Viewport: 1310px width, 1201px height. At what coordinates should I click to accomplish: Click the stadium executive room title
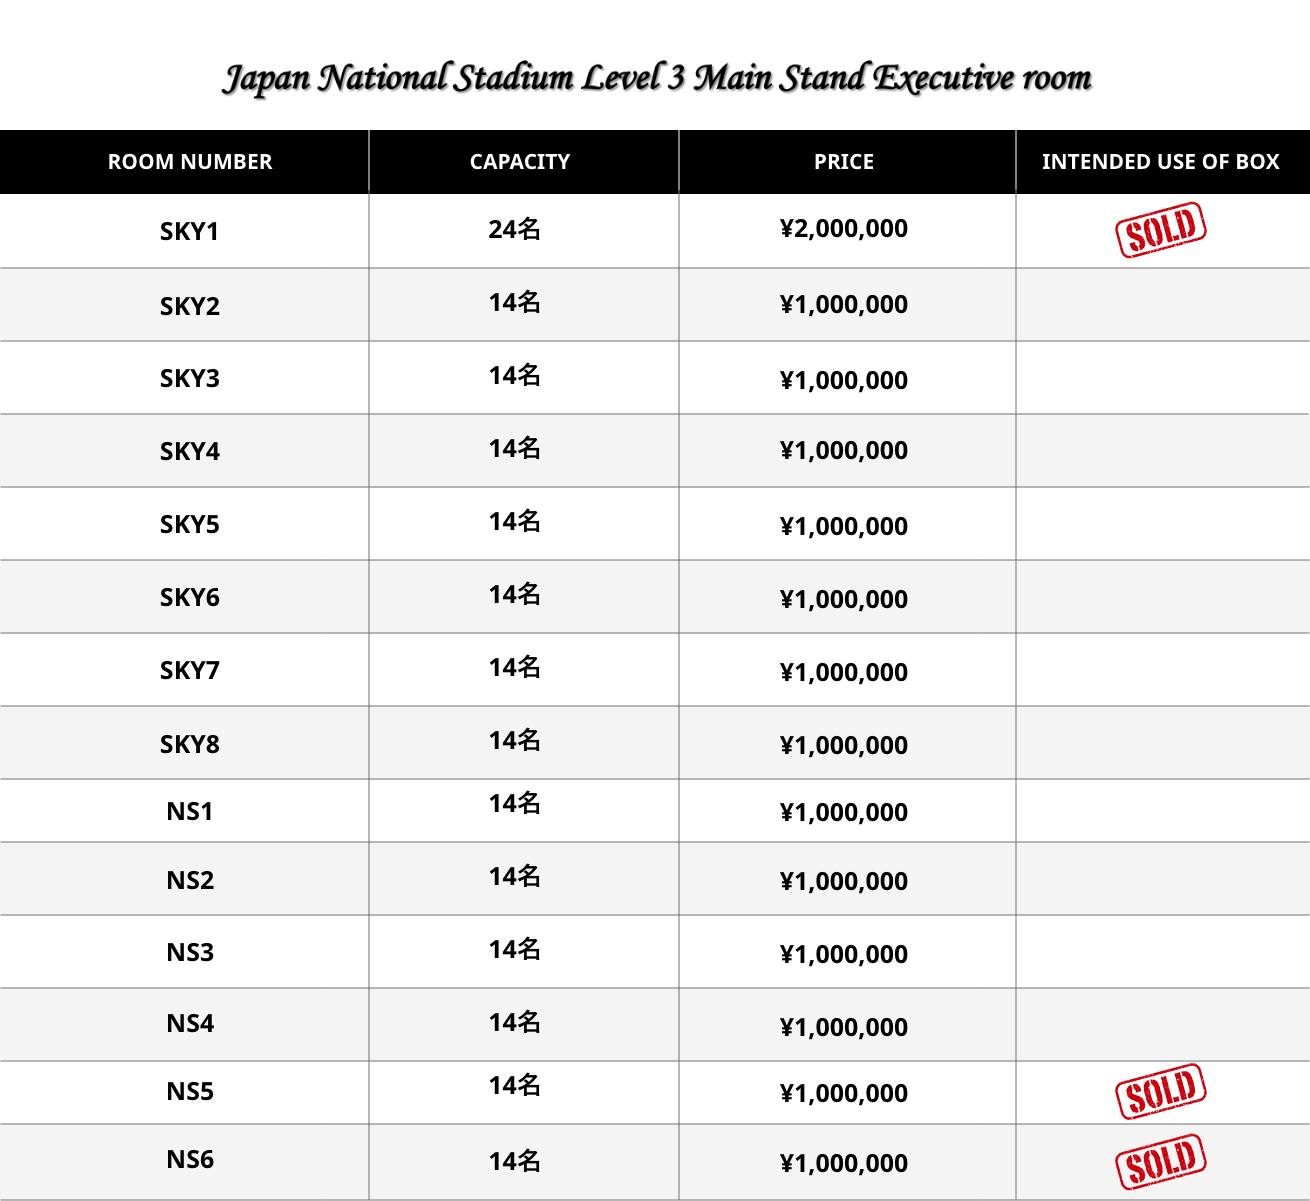click(657, 78)
